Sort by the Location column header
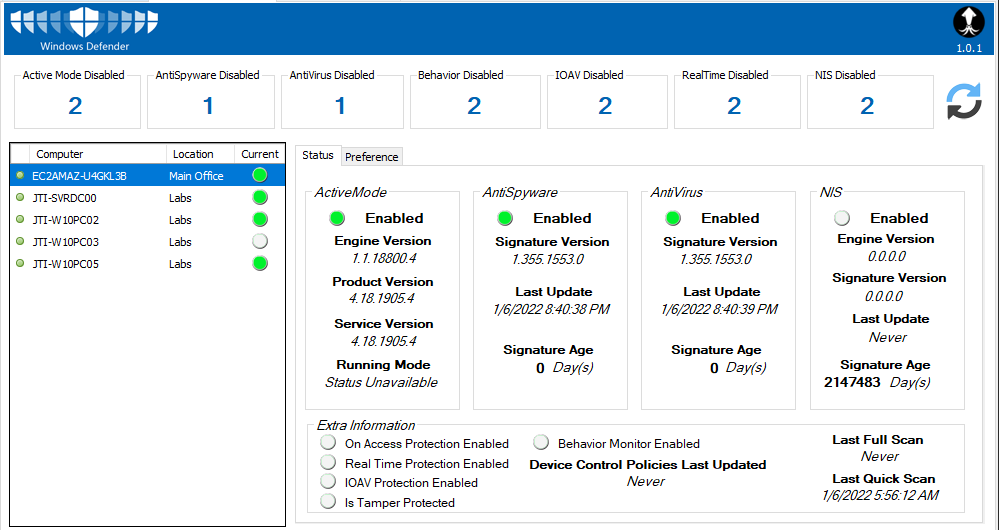Image resolution: width=999 pixels, height=530 pixels. 201,154
